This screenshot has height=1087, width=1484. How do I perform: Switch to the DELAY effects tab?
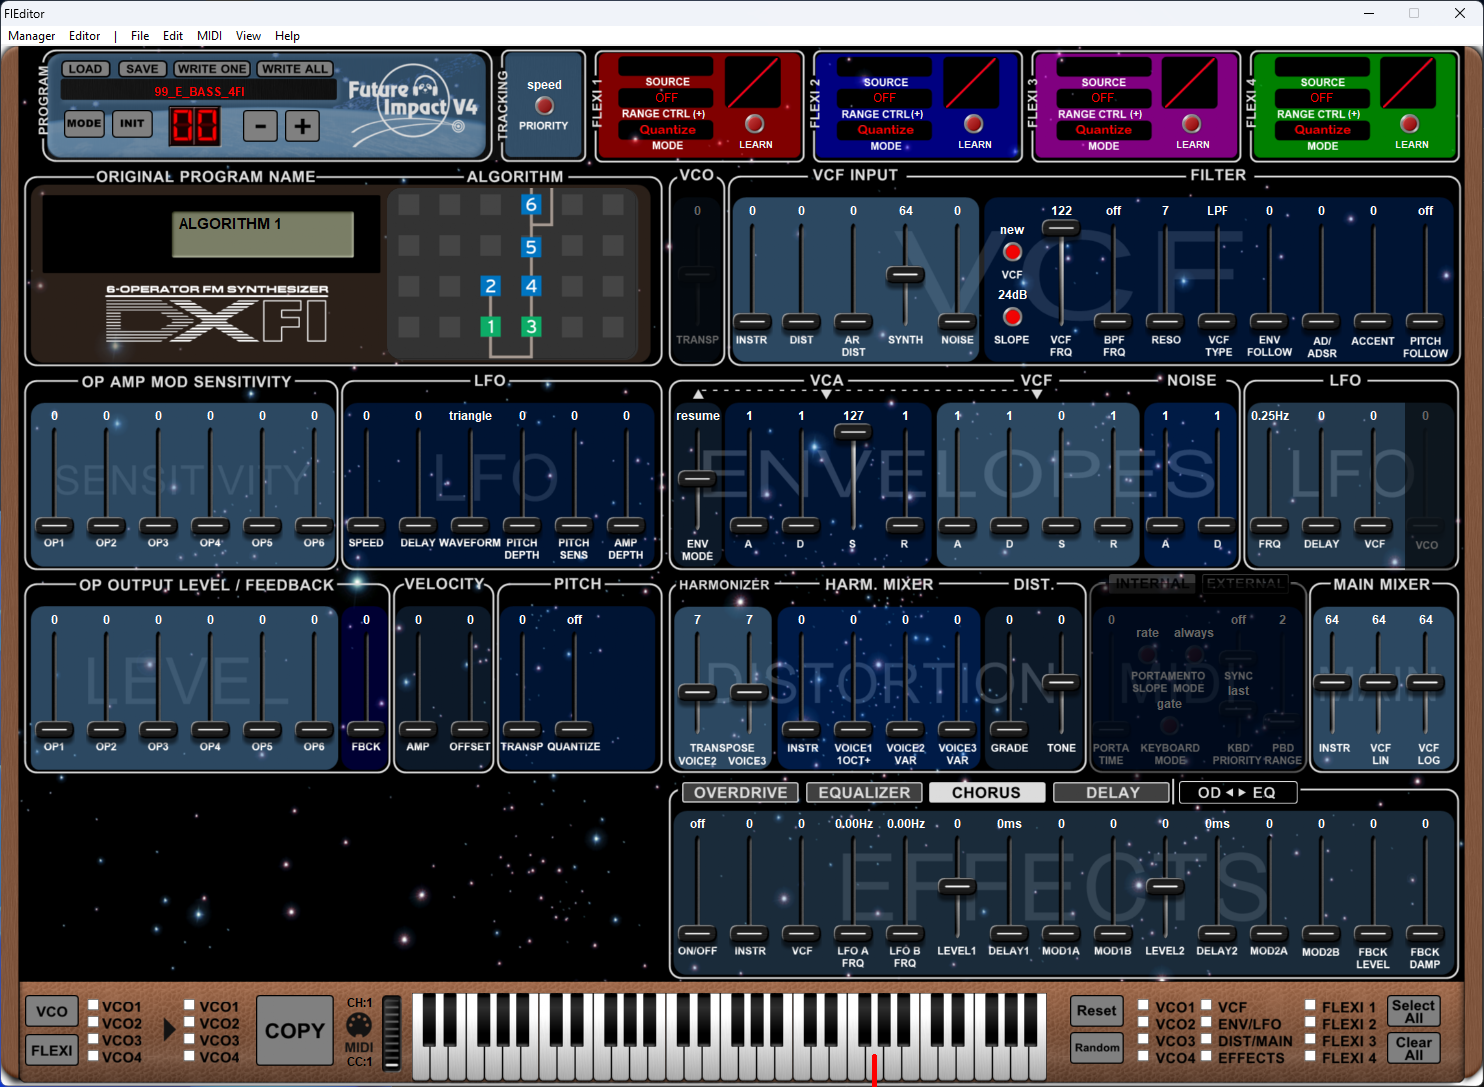click(x=1112, y=793)
